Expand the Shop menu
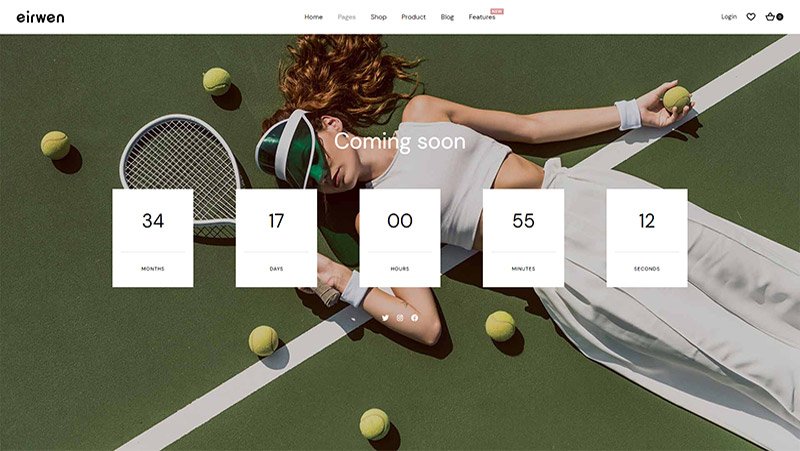 (379, 17)
